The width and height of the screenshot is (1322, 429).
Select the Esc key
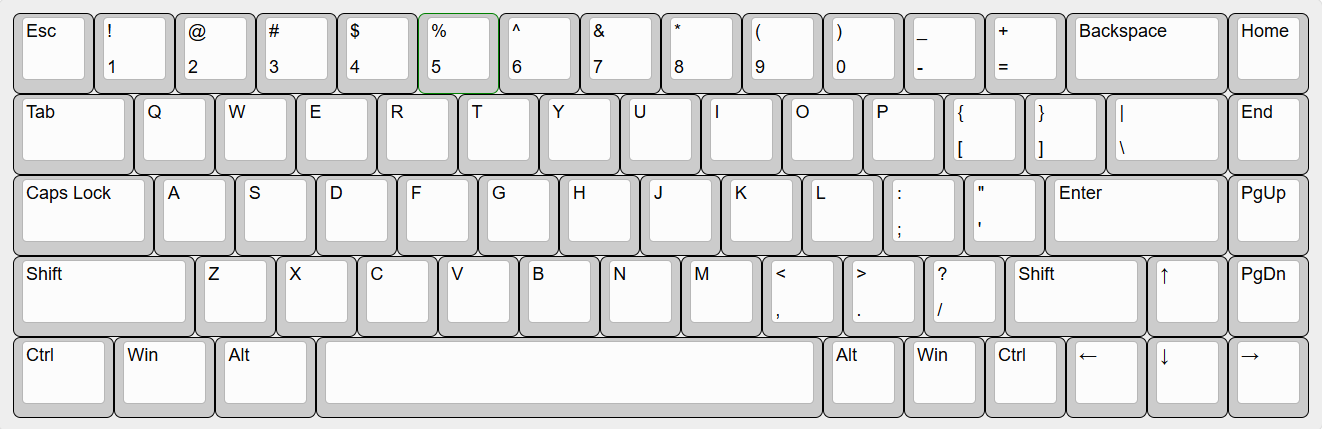coord(53,53)
